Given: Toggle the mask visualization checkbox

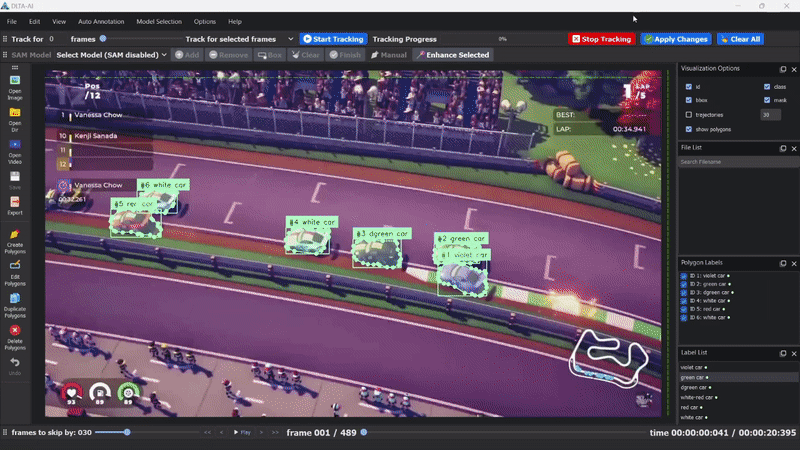Looking at the screenshot, I should (x=767, y=100).
